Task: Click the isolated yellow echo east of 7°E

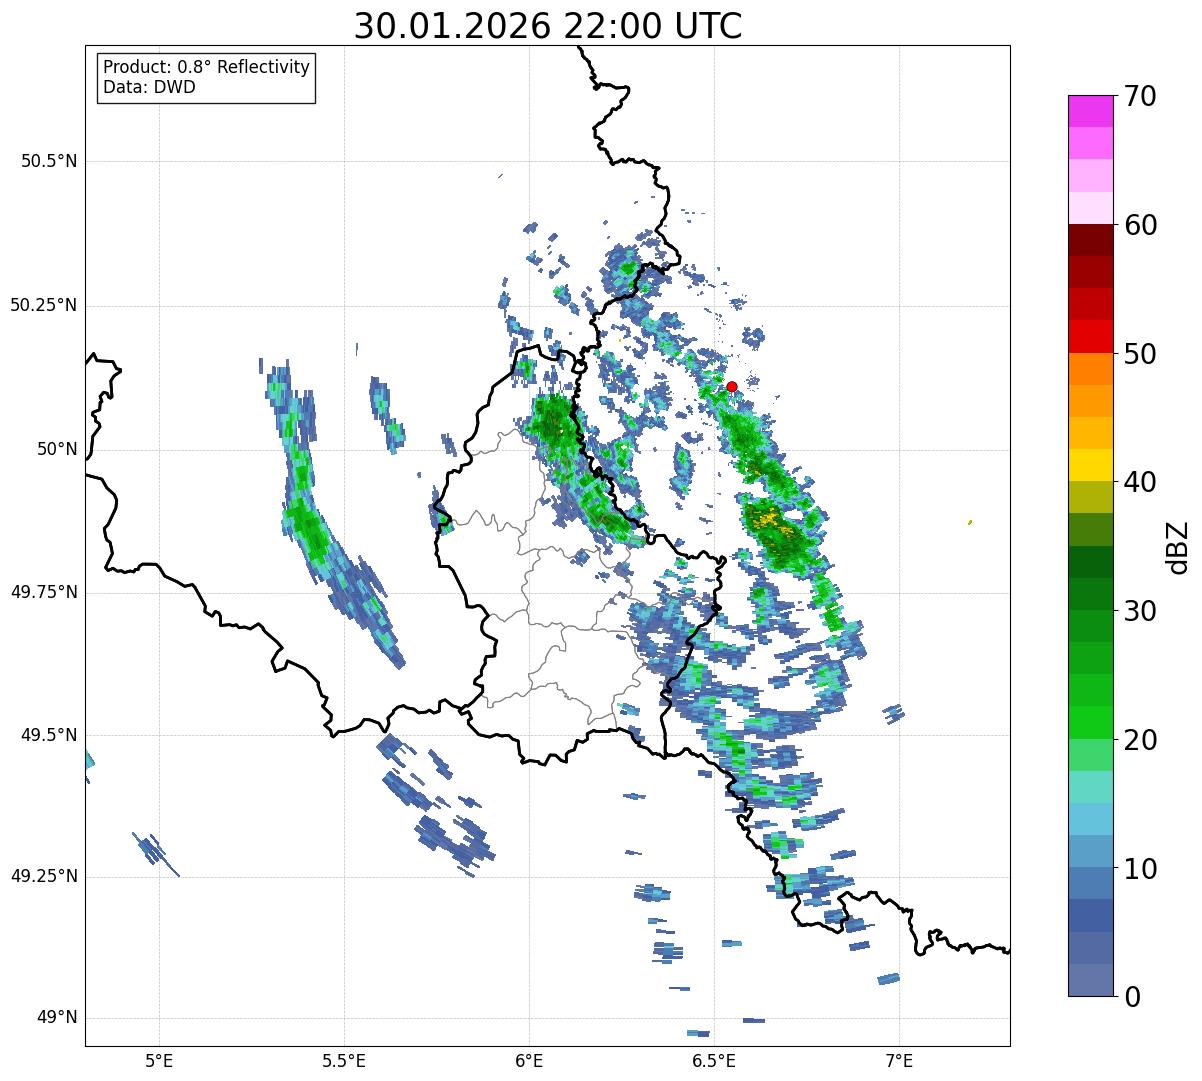Action: pyautogui.click(x=970, y=522)
